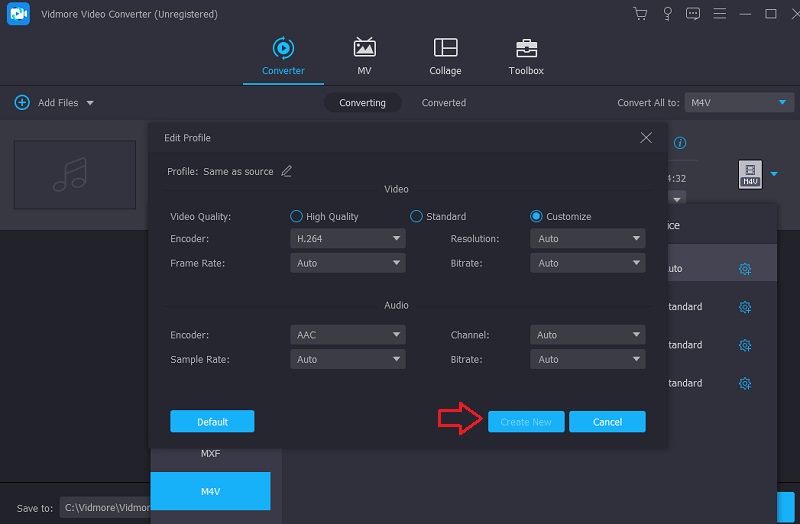
Task: Open the Convert All to M4V dropdown
Action: tap(739, 103)
